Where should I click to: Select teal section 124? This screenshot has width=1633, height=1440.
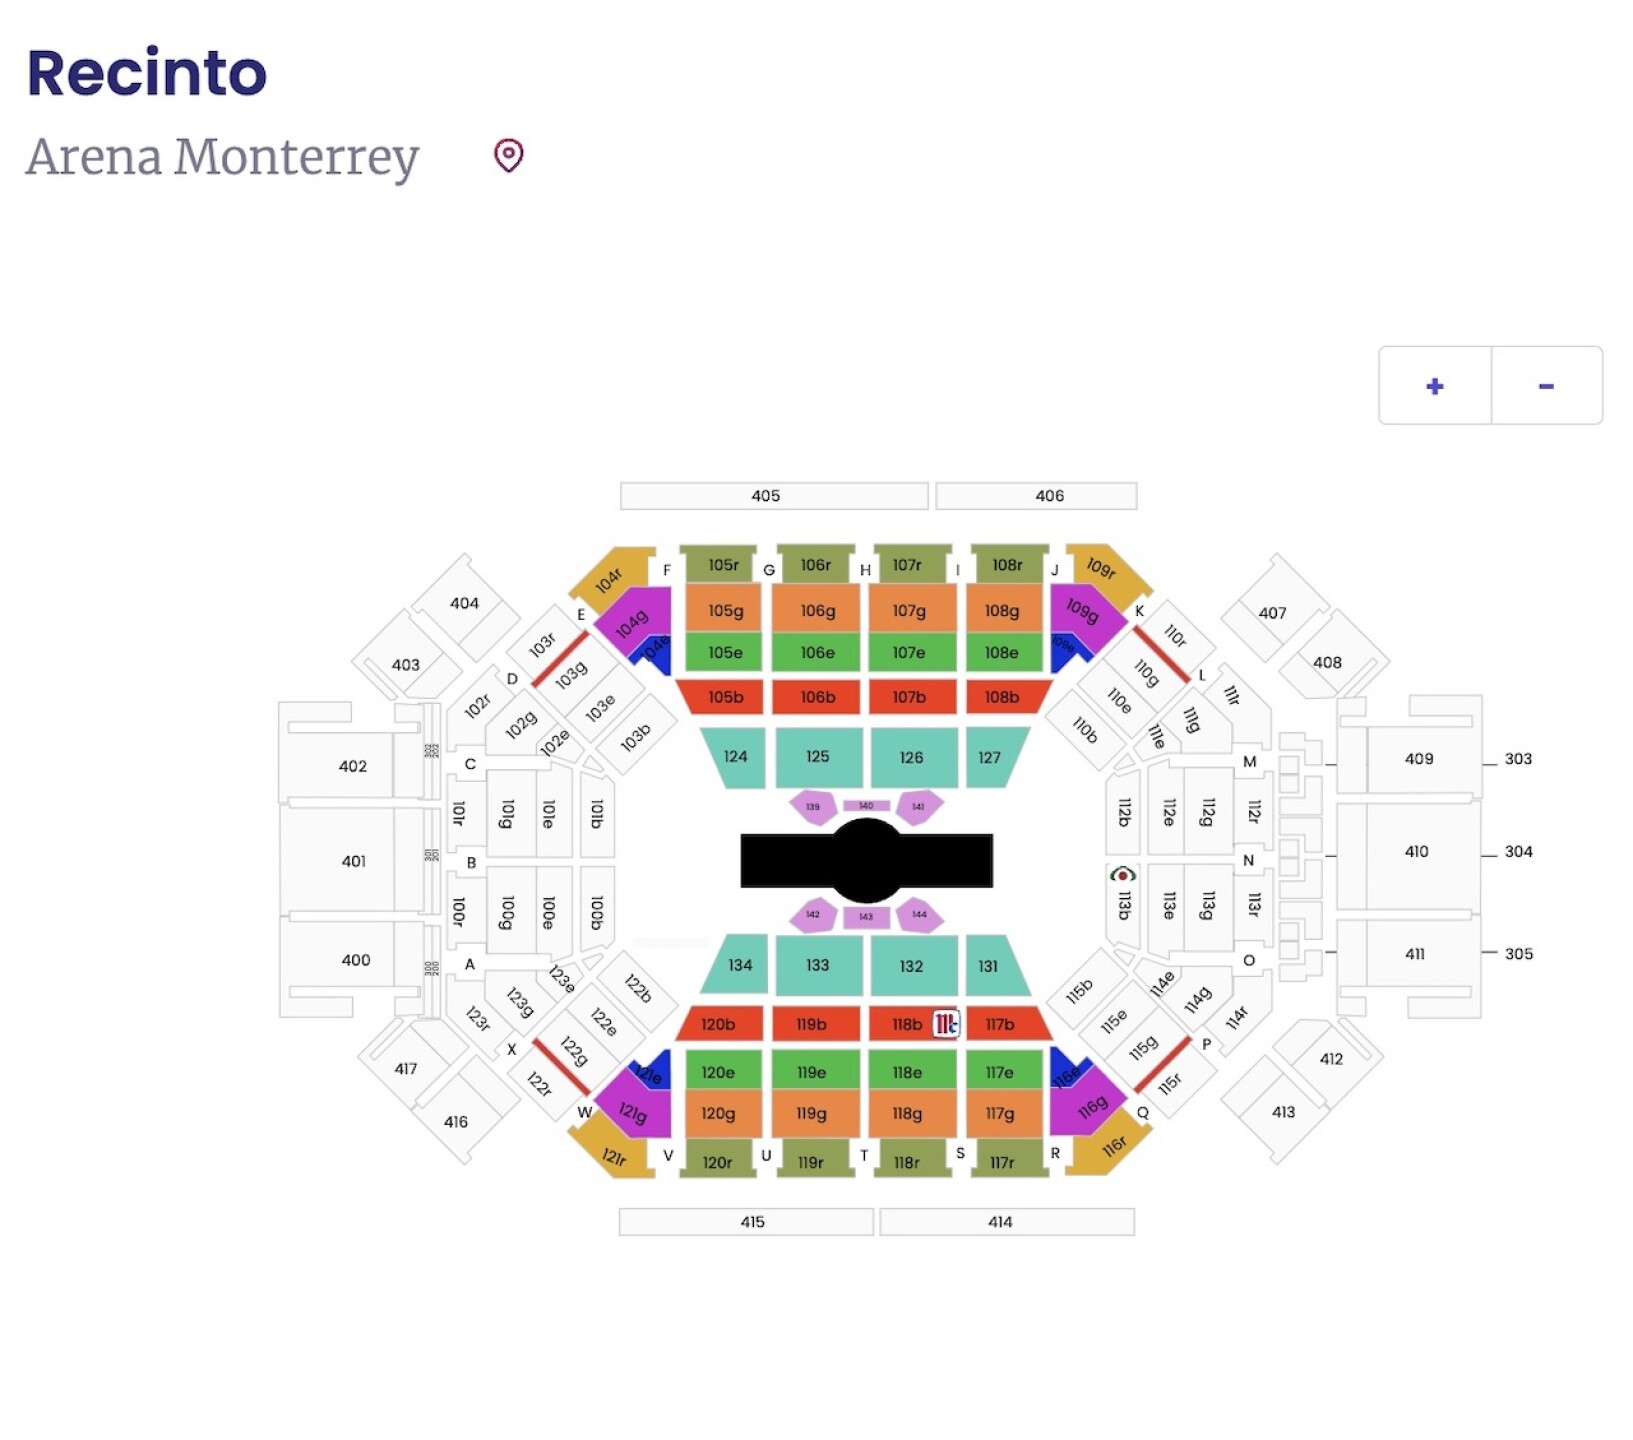[x=737, y=757]
